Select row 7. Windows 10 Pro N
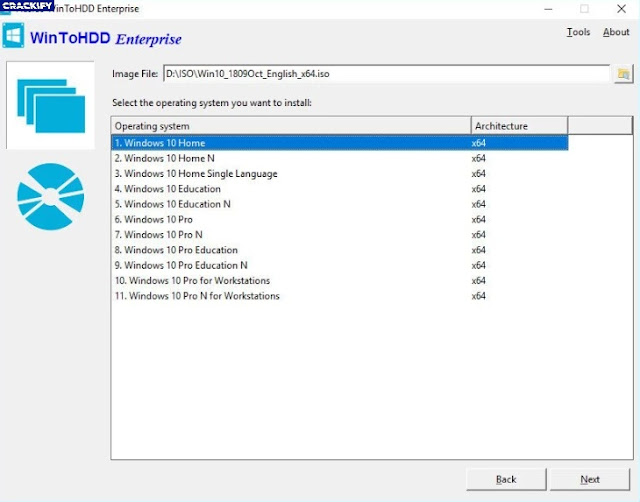 coord(340,235)
